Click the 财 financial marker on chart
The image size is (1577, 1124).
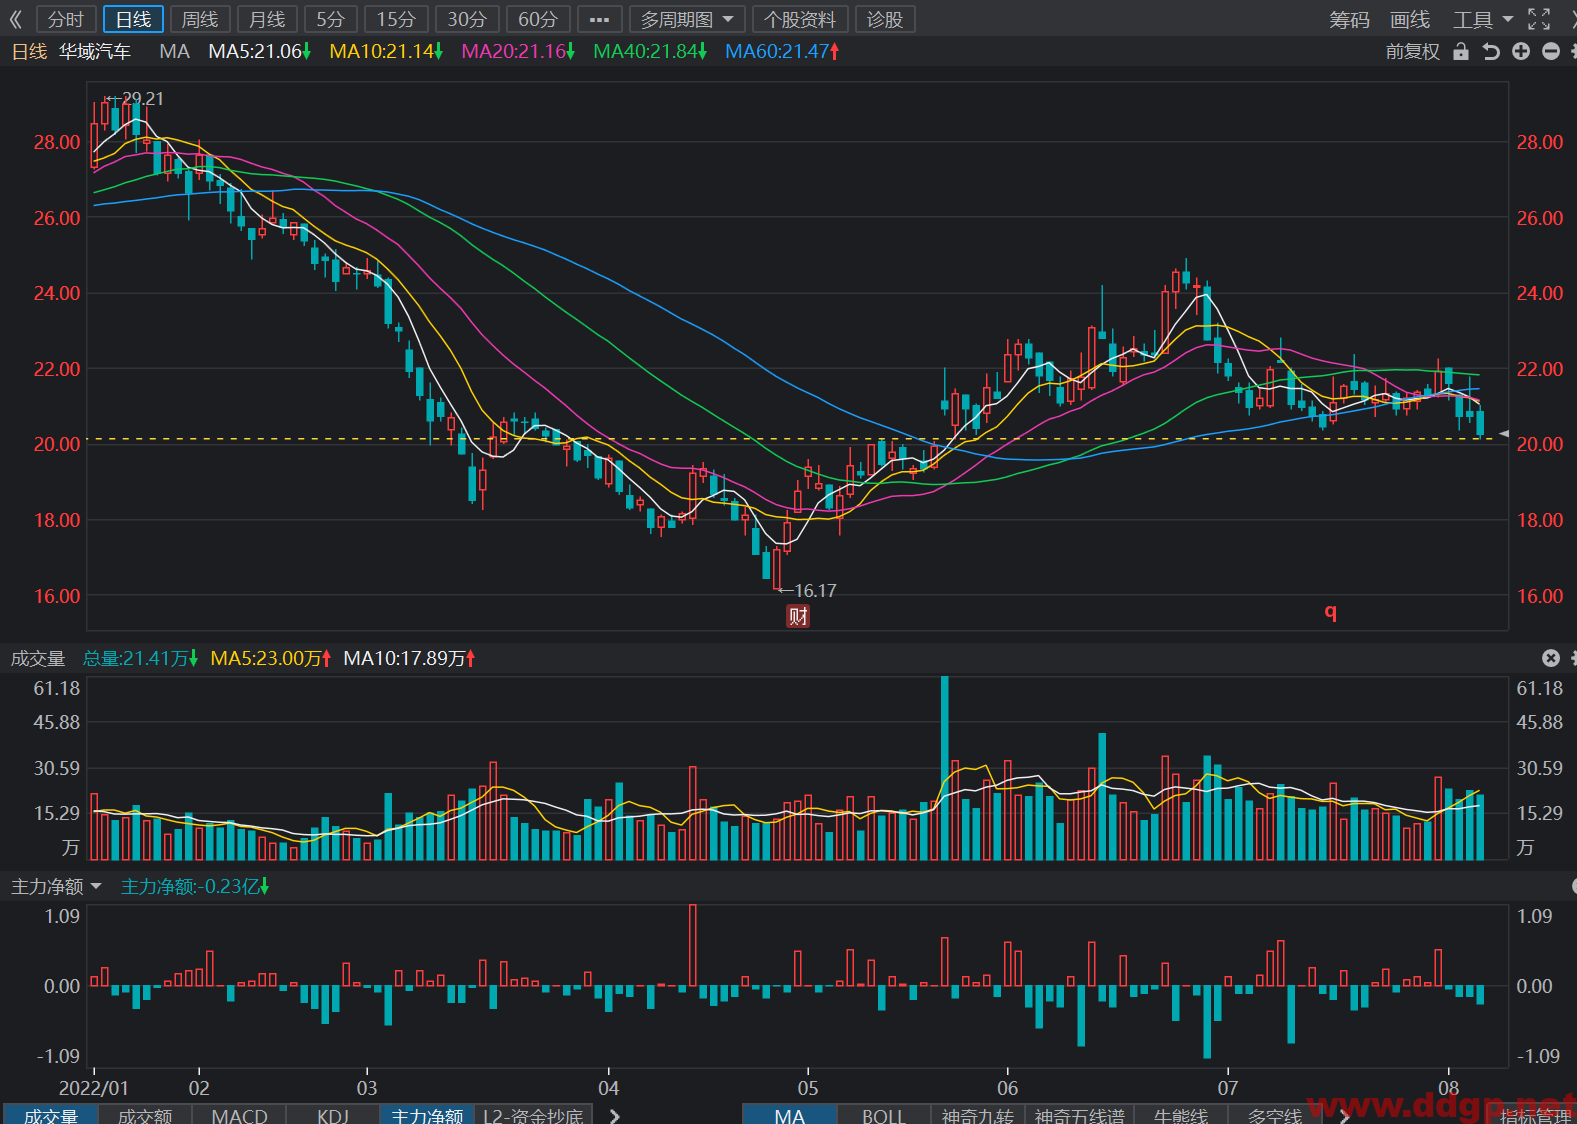click(x=798, y=616)
